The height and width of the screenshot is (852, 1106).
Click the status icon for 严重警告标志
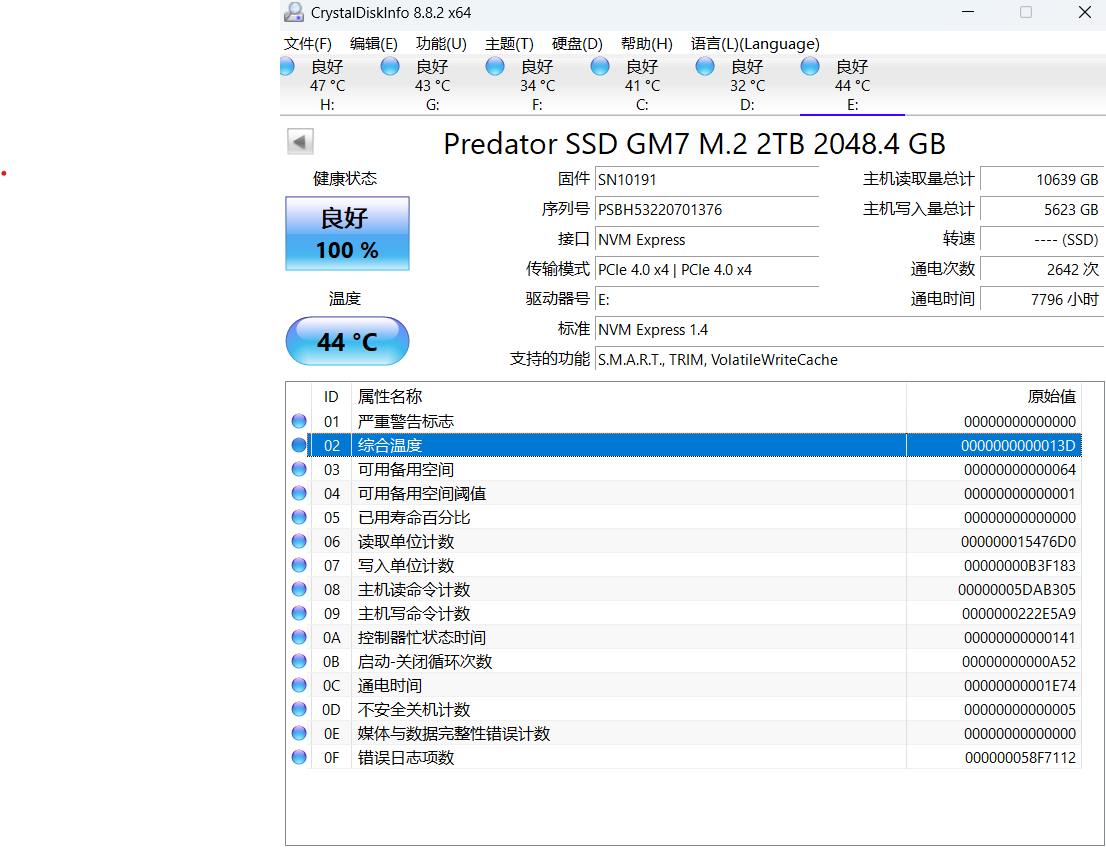[x=299, y=421]
